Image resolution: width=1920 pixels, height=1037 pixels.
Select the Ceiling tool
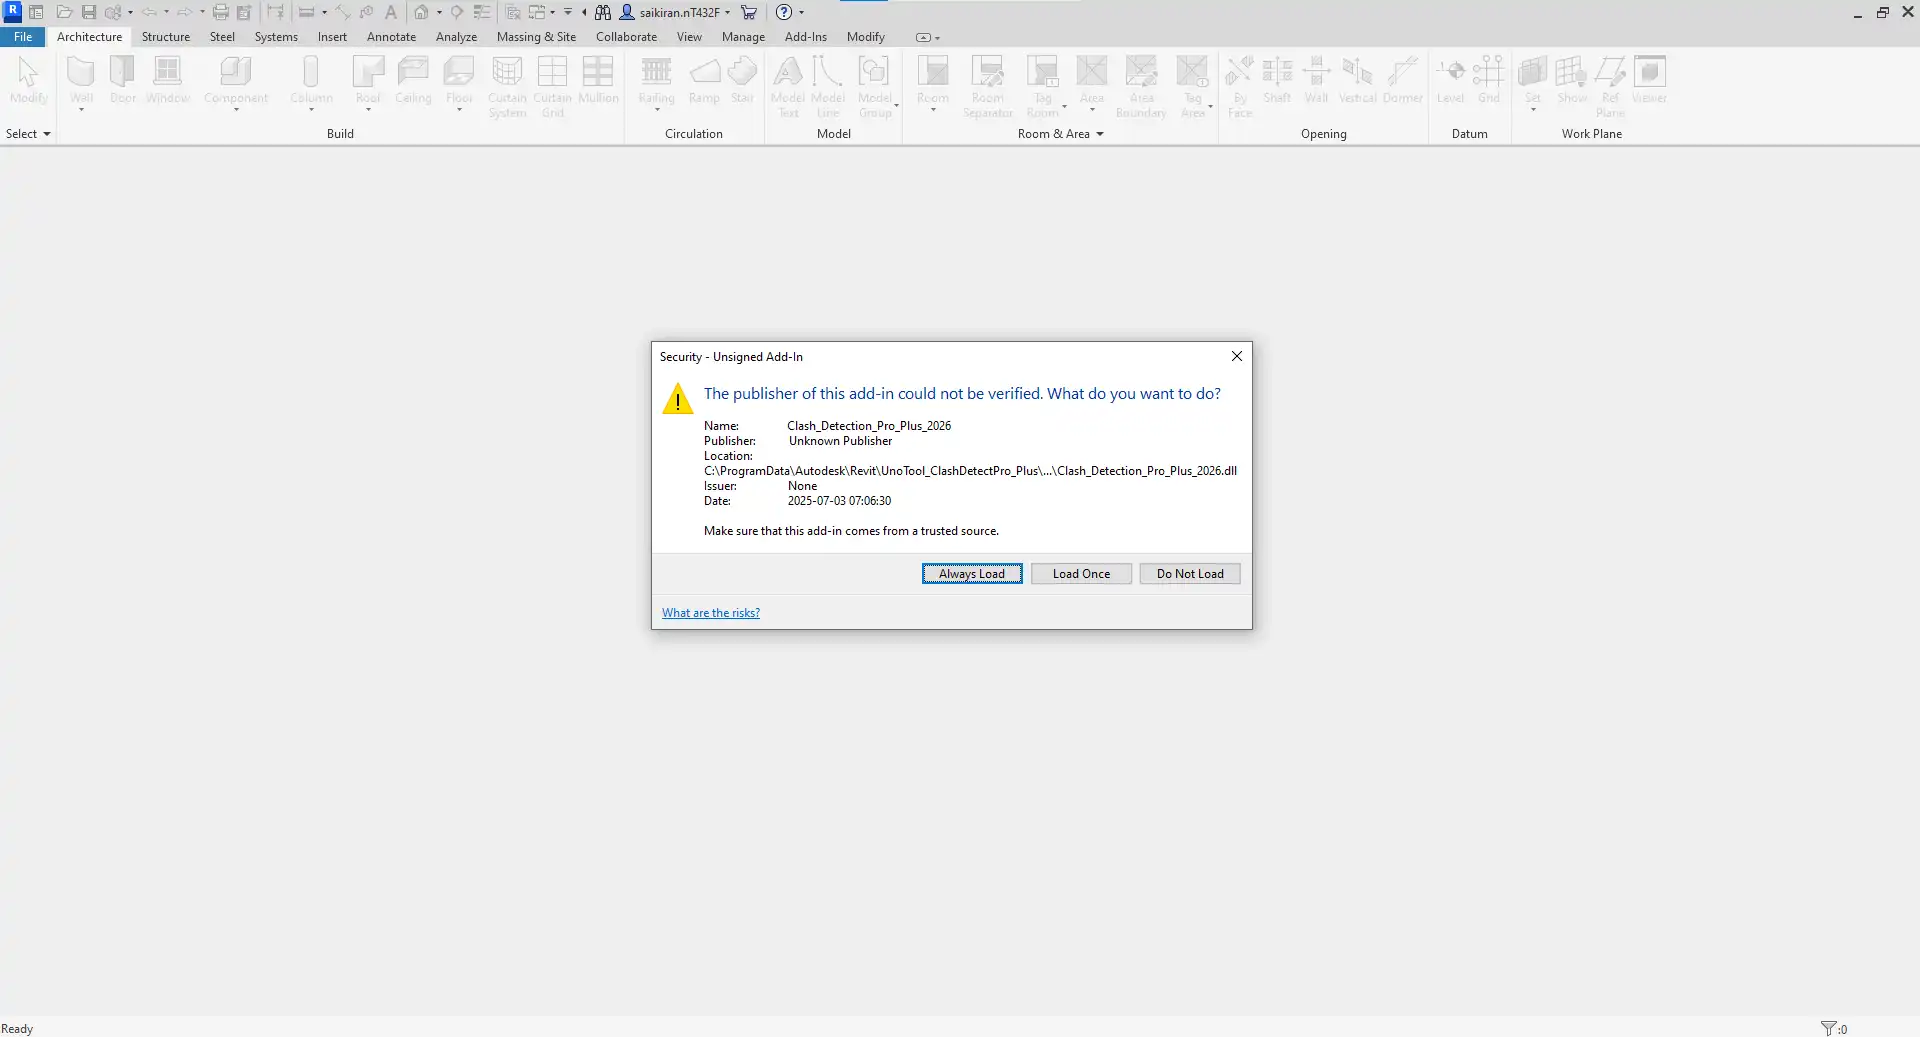click(x=413, y=80)
